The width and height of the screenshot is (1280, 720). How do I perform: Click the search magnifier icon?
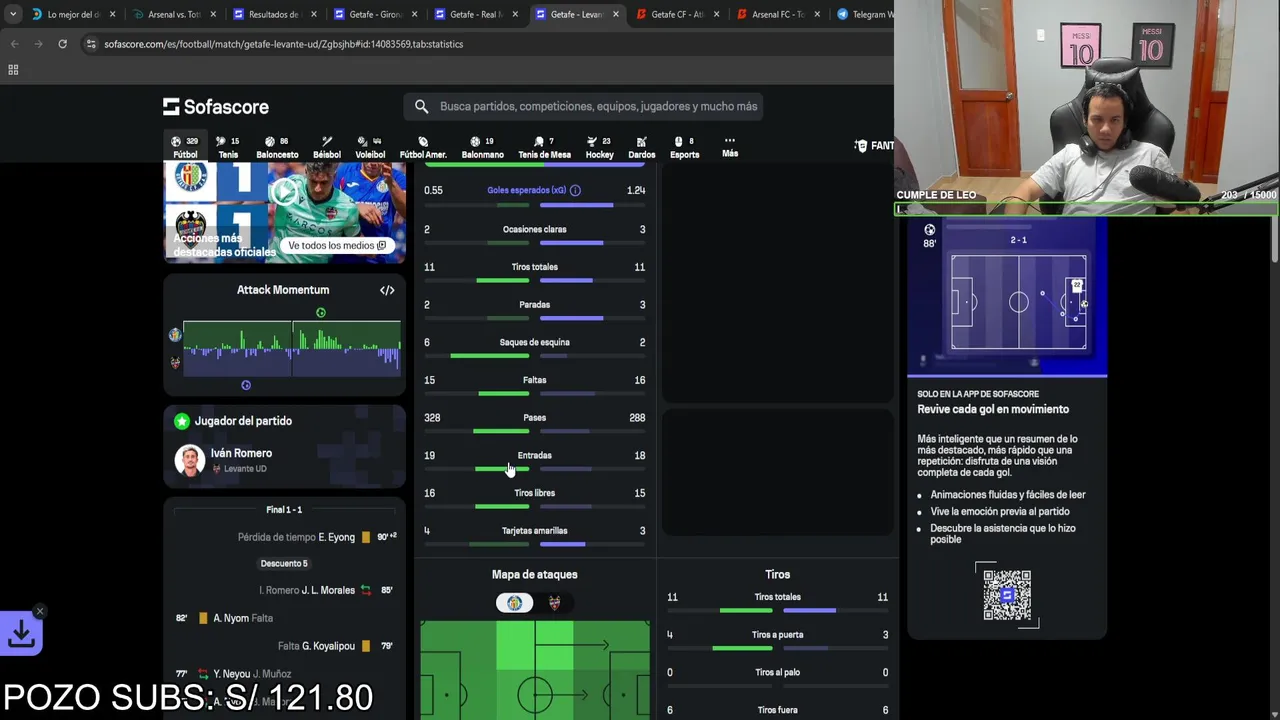[421, 106]
